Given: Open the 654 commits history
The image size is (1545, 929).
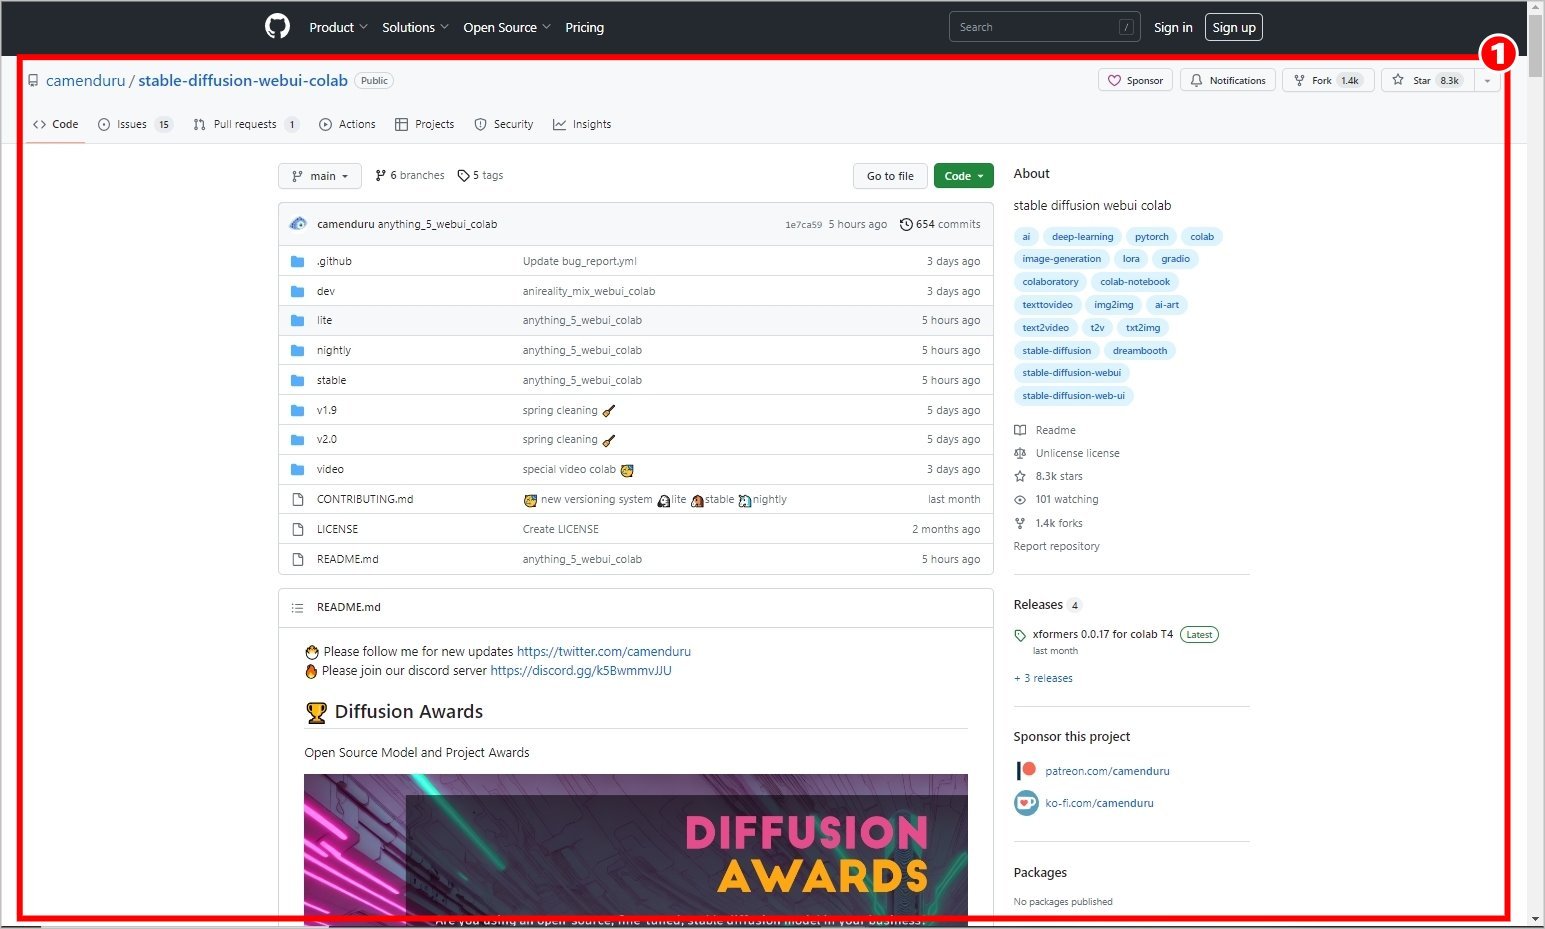Looking at the screenshot, I should click(940, 224).
